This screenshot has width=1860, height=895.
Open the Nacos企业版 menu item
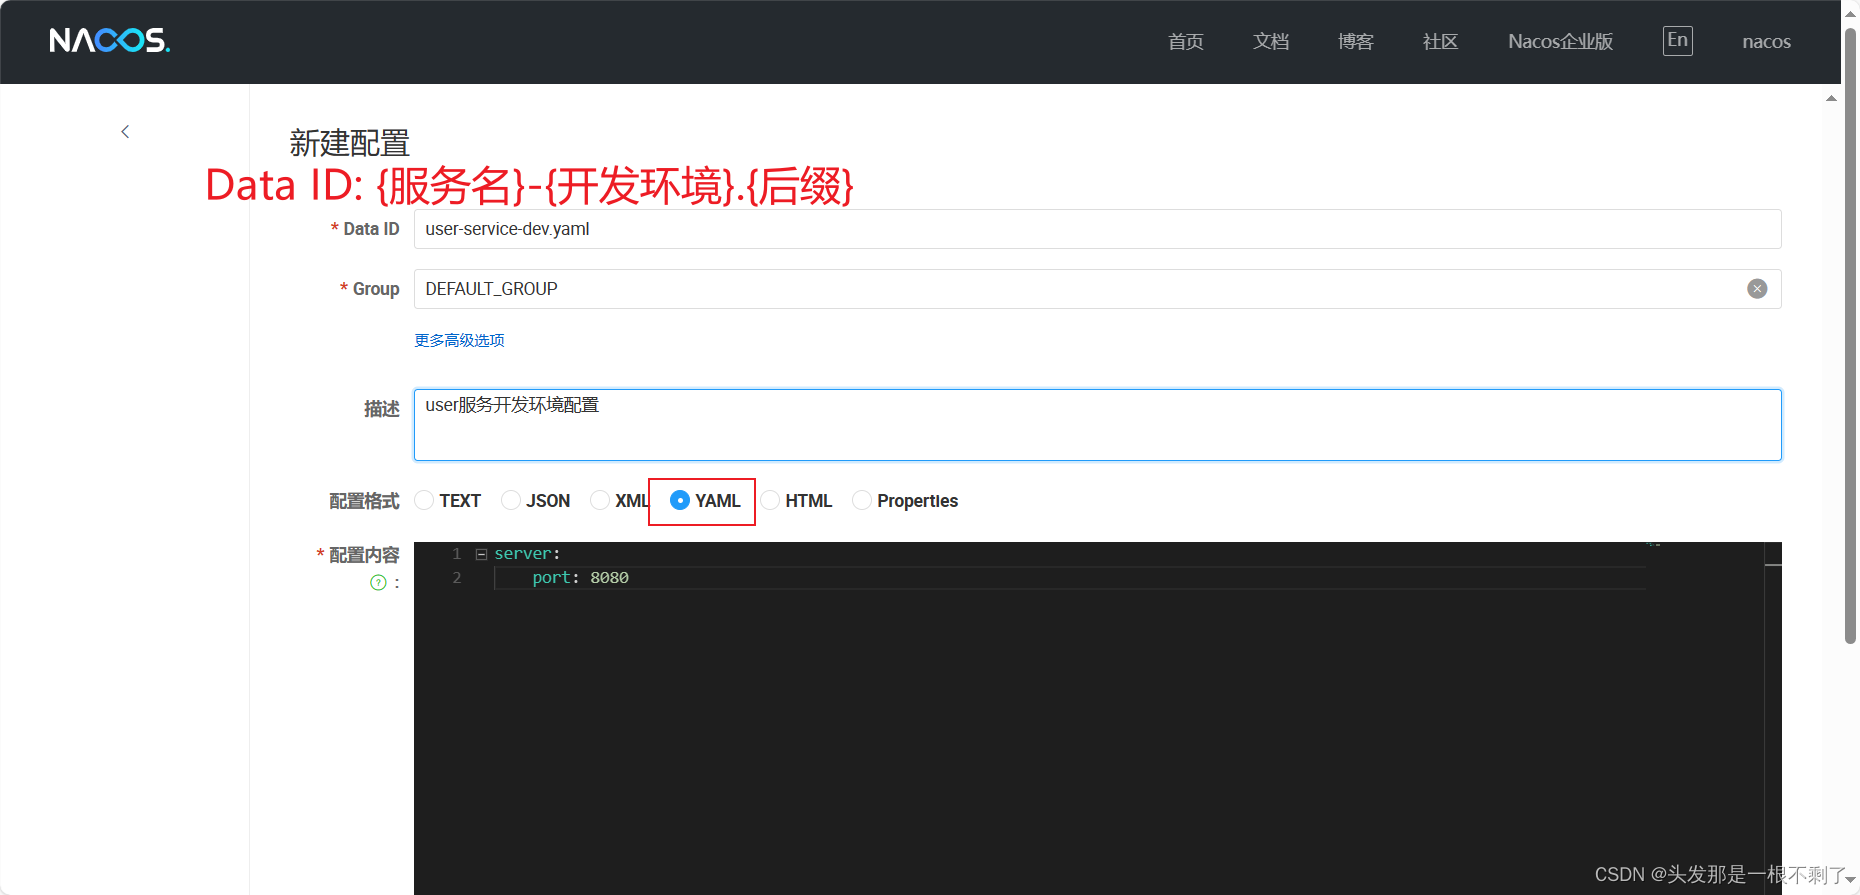pyautogui.click(x=1561, y=42)
